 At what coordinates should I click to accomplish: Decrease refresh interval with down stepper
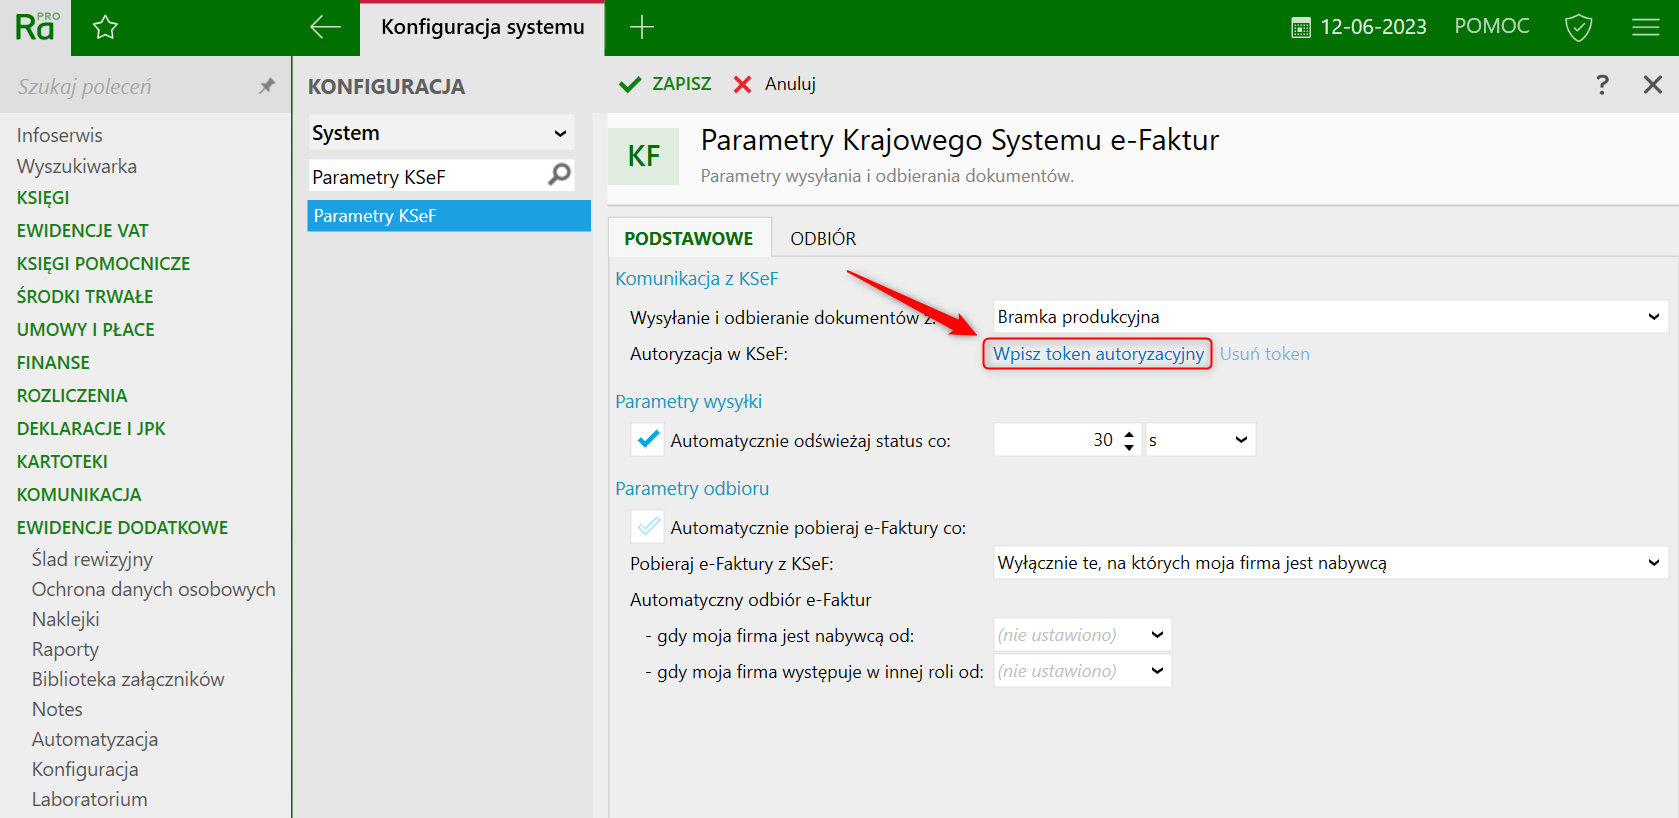point(1129,447)
